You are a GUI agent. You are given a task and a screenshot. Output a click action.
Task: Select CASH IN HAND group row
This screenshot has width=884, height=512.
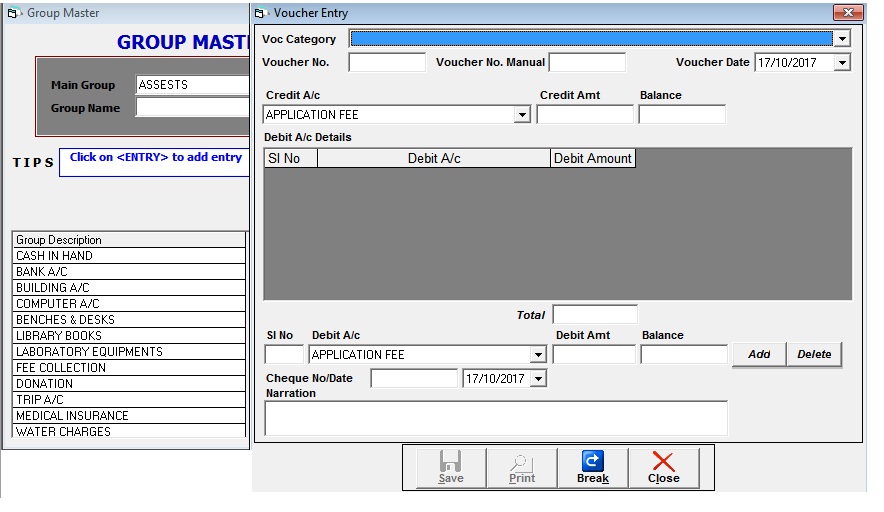[x=129, y=256]
